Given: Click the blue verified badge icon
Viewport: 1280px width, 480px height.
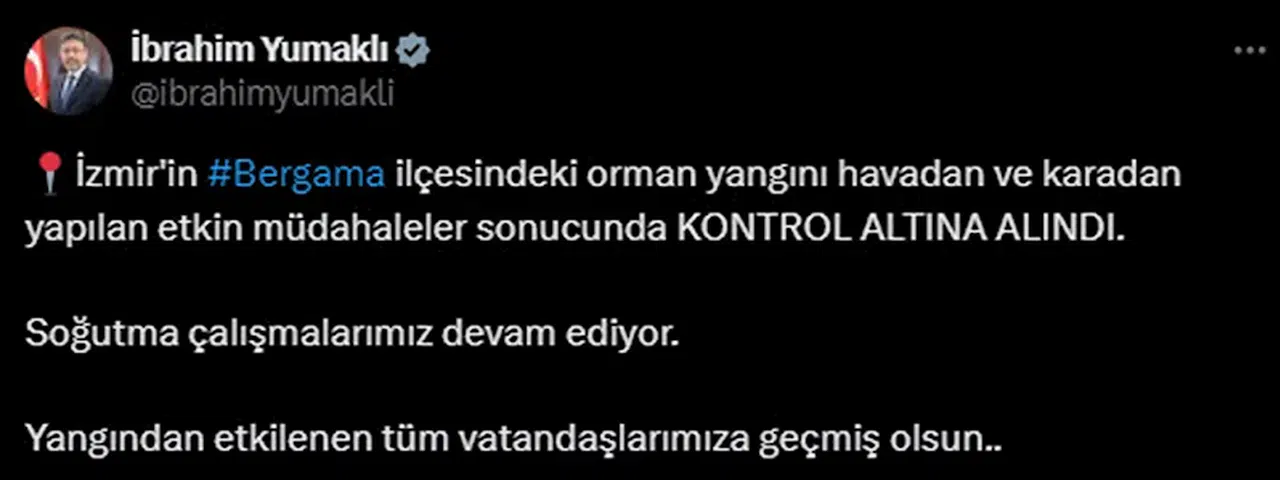Looking at the screenshot, I should 415,51.
